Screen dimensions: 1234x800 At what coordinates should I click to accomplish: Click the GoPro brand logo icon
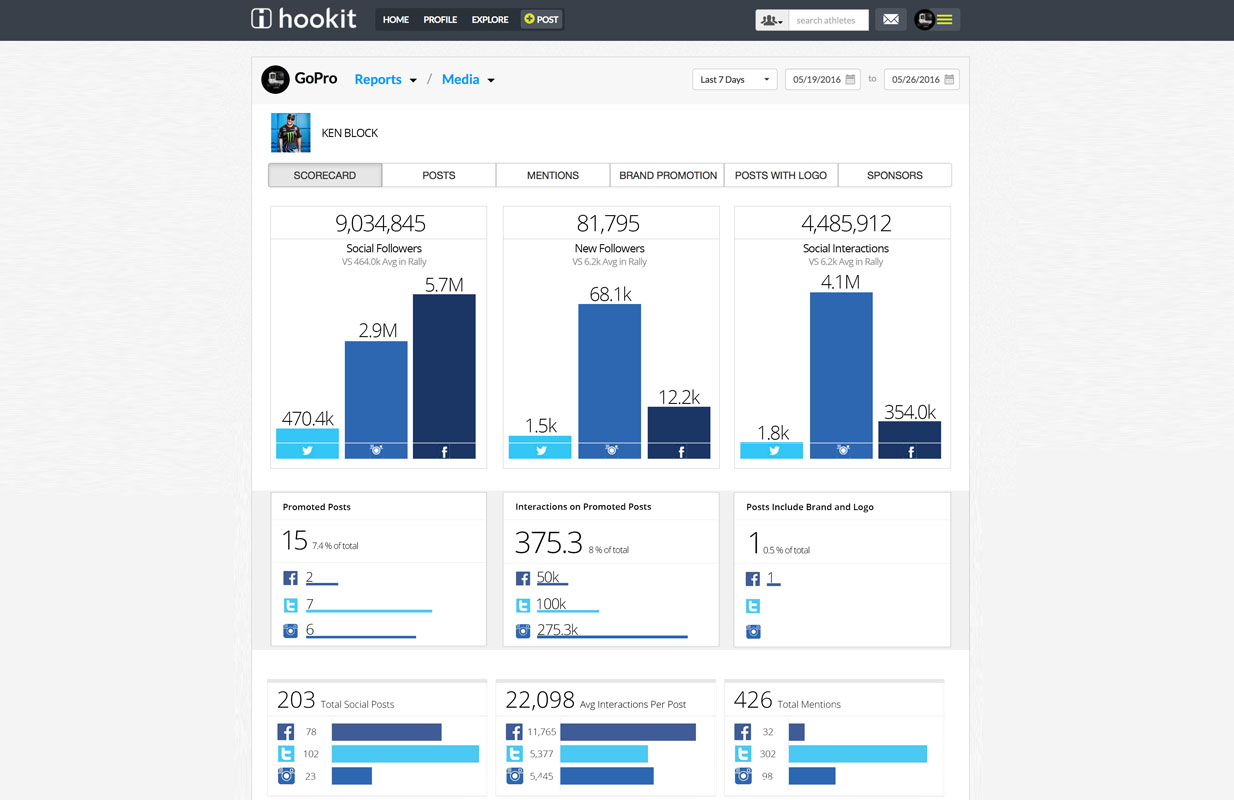point(275,79)
